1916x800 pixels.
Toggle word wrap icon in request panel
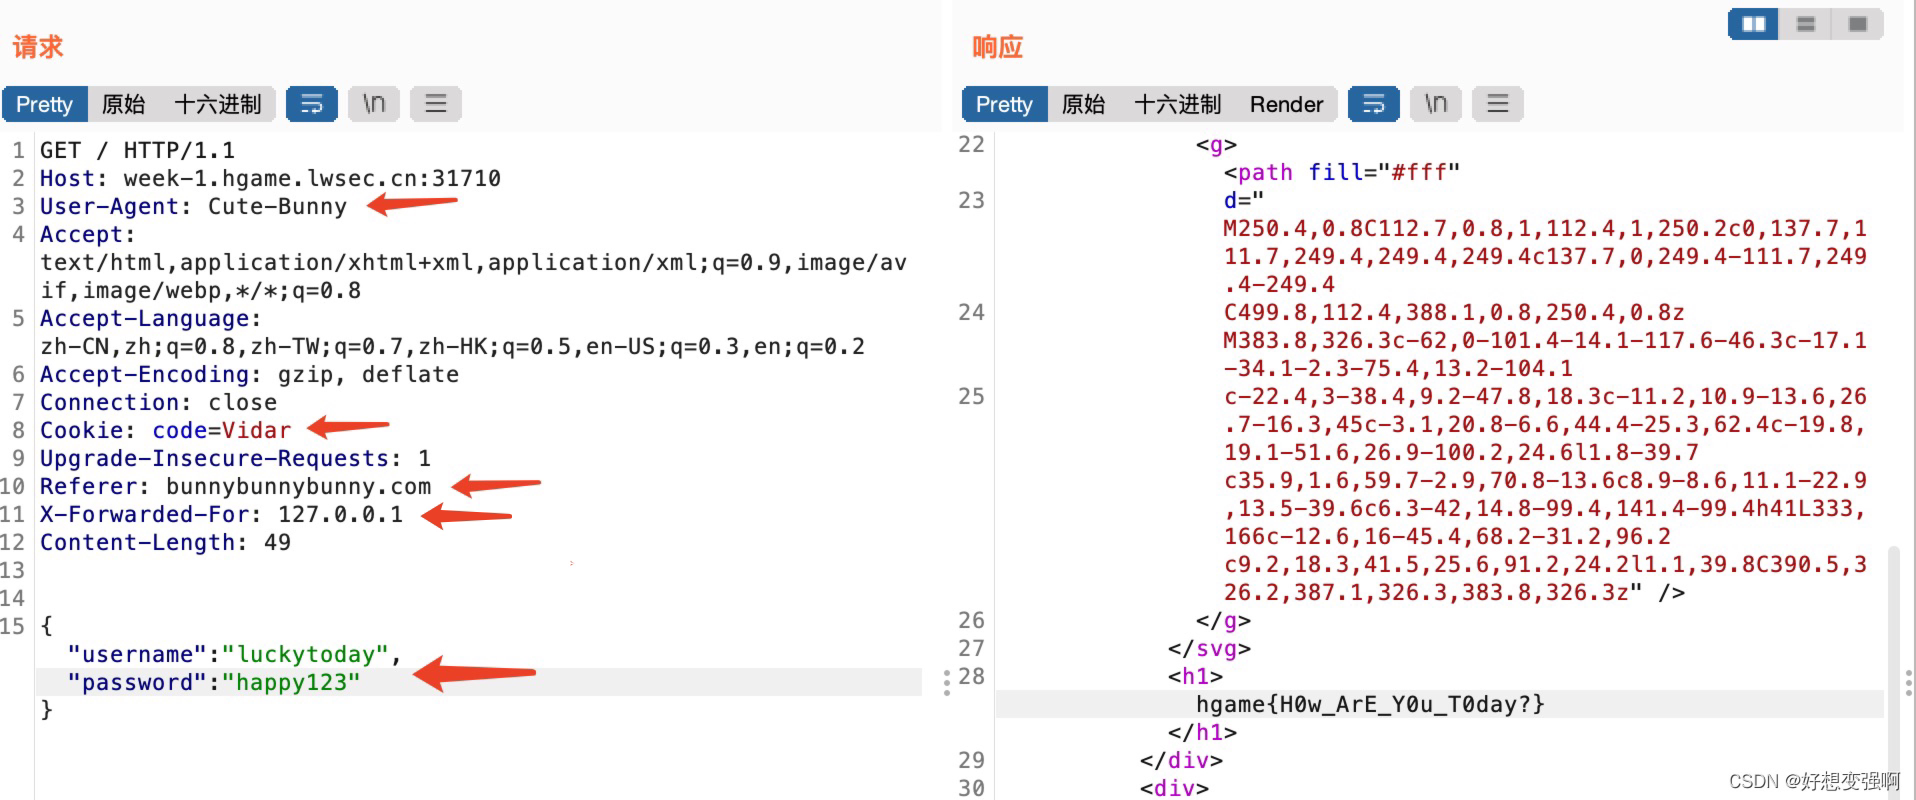click(x=312, y=104)
